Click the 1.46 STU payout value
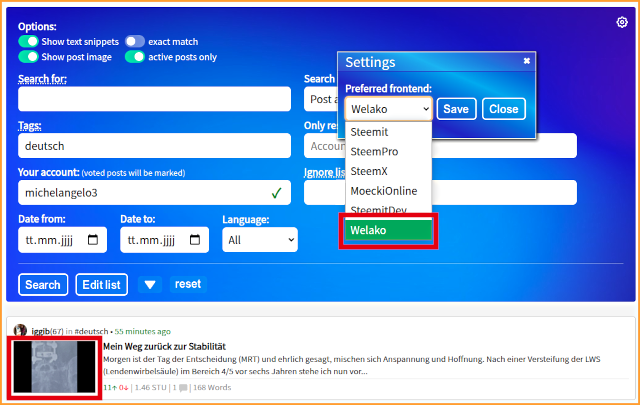 point(150,387)
